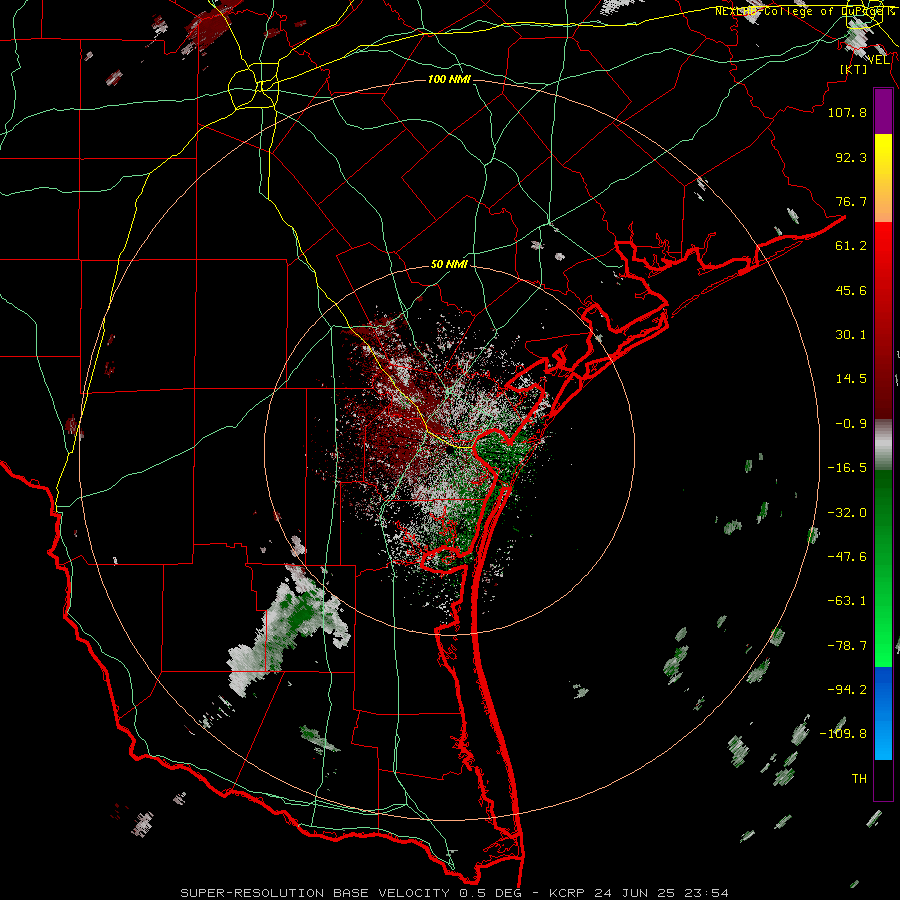
Task: Click the TH label on the scale
Action: click(x=859, y=779)
